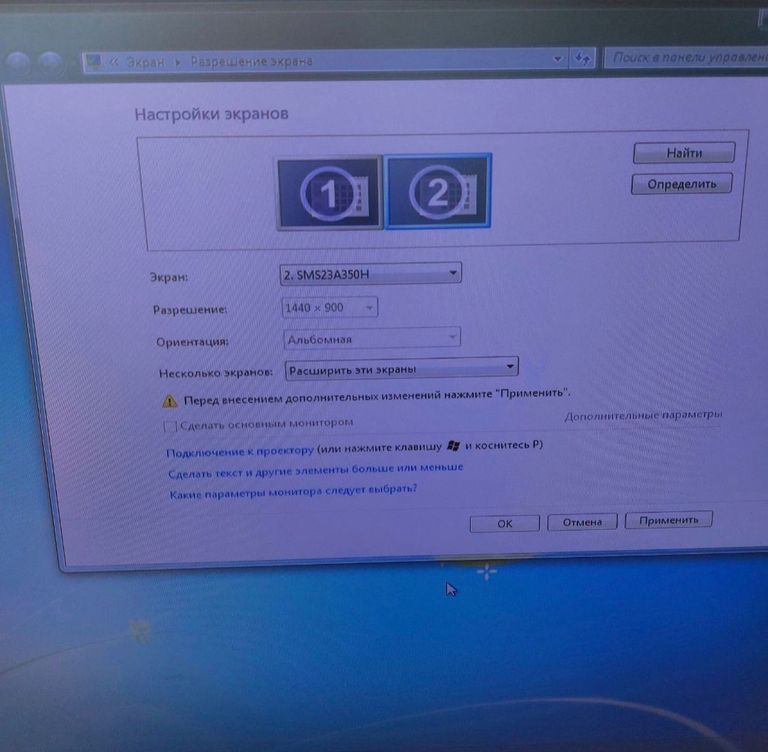Screen dimensions: 768x752
Task: Click the Back navigation arrow
Action: tap(18, 62)
